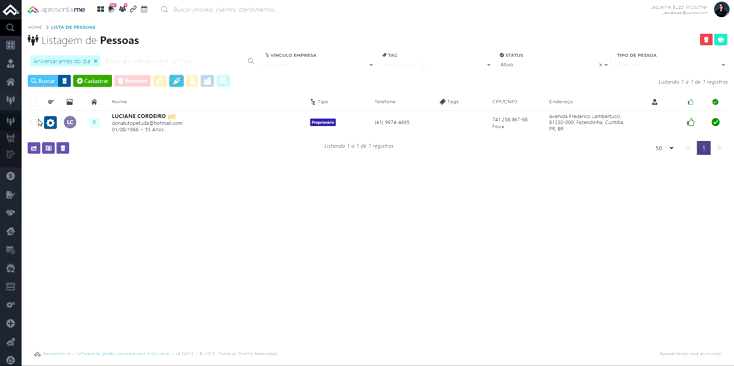734x366 pixels.
Task: Toggle the green check status in Luciane Cordeiro row
Action: (715, 122)
